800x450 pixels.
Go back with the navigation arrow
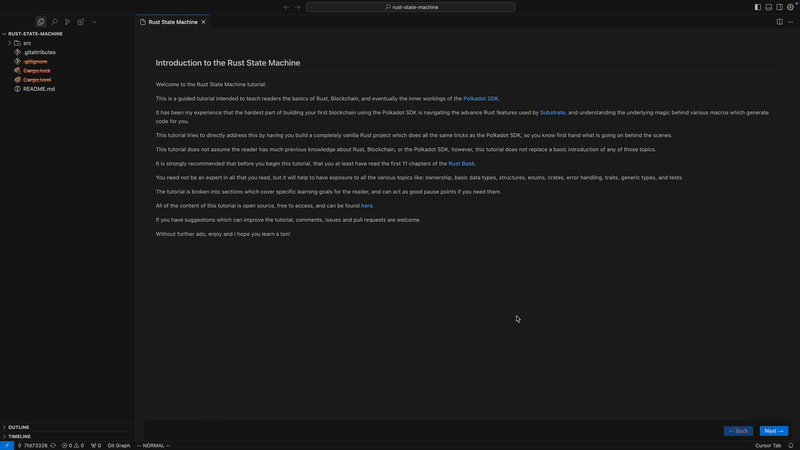coord(286,7)
